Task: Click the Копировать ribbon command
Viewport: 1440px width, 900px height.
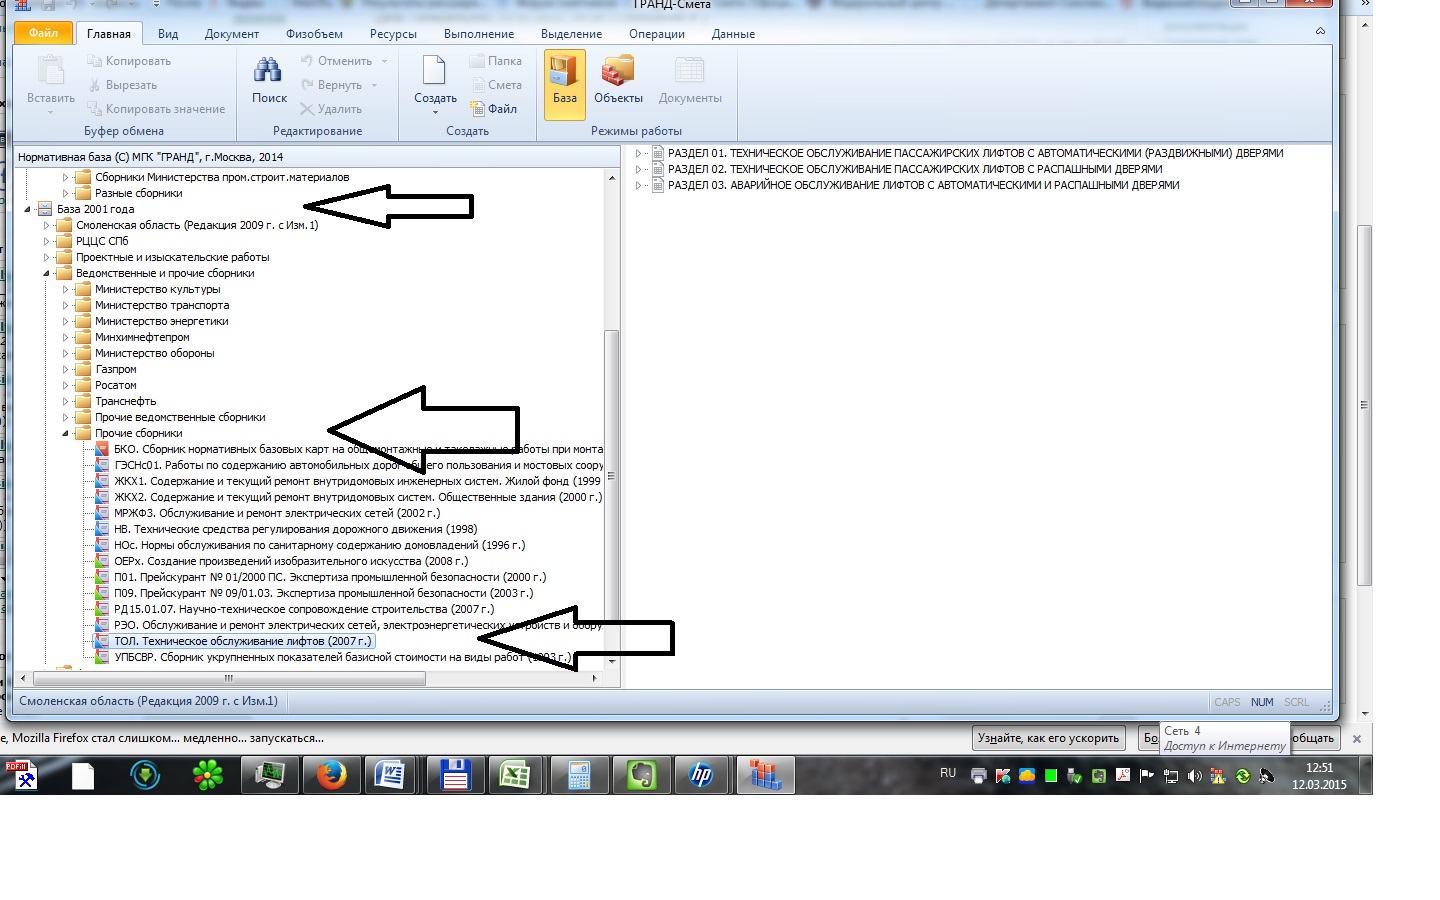Action: [129, 61]
